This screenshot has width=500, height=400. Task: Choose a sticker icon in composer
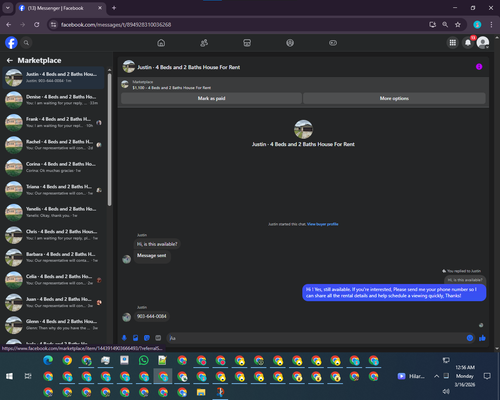click(x=147, y=338)
